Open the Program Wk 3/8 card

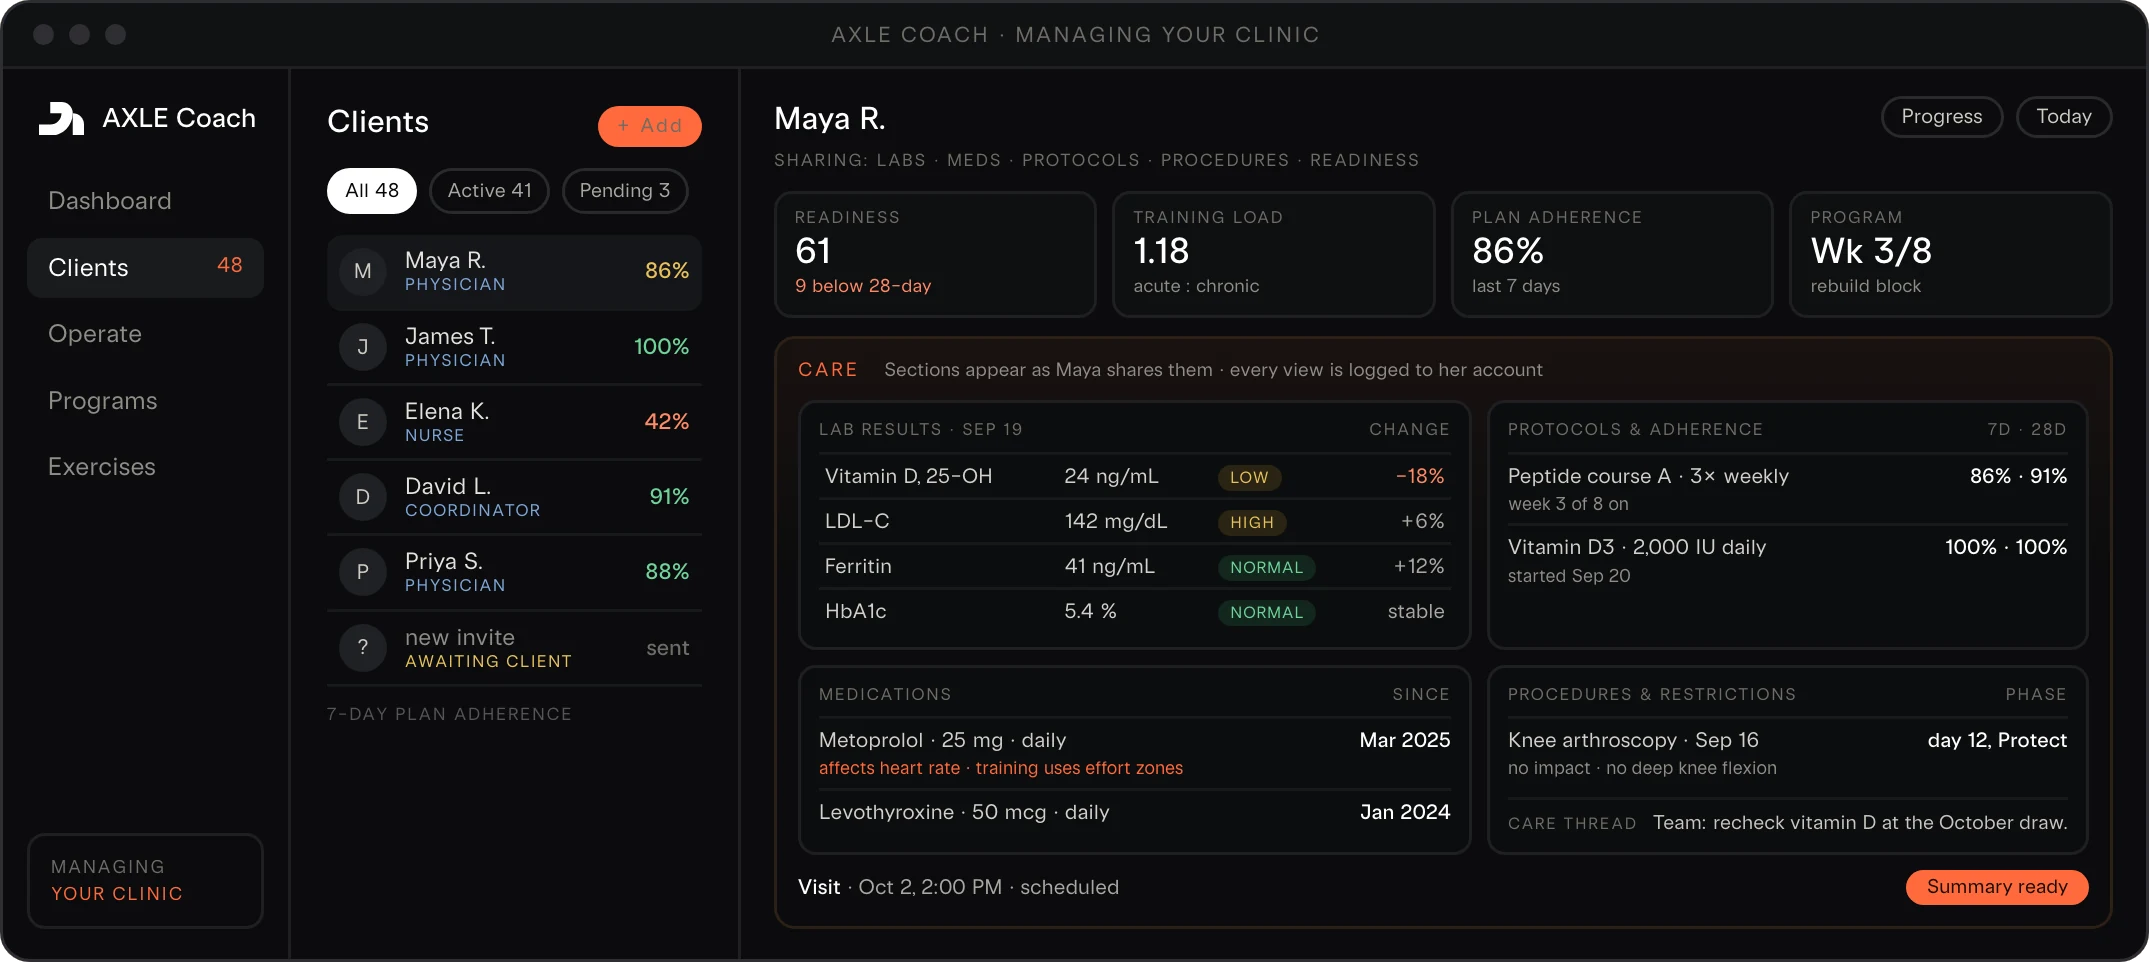click(1950, 254)
